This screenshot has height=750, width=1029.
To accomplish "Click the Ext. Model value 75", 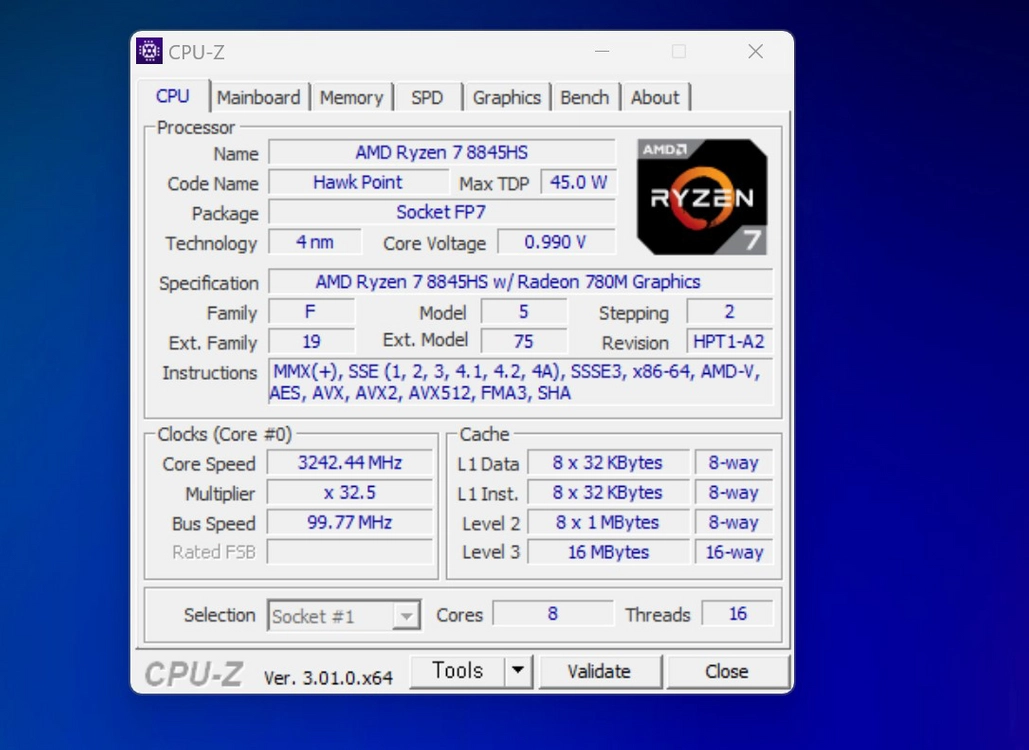I will point(524,341).
